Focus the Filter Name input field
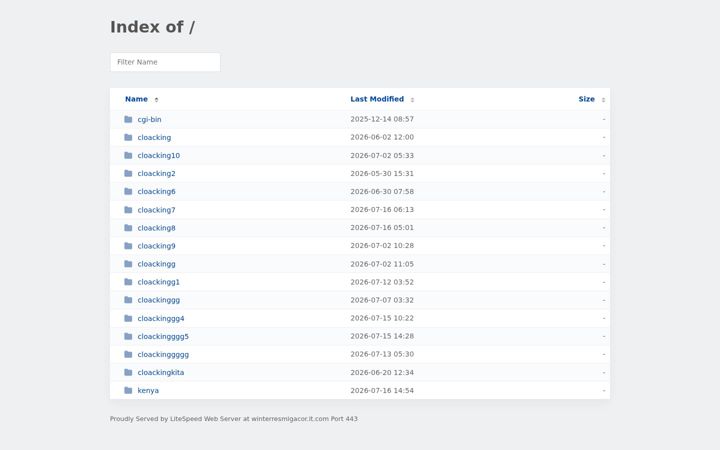This screenshot has height=450, width=720. coord(165,62)
